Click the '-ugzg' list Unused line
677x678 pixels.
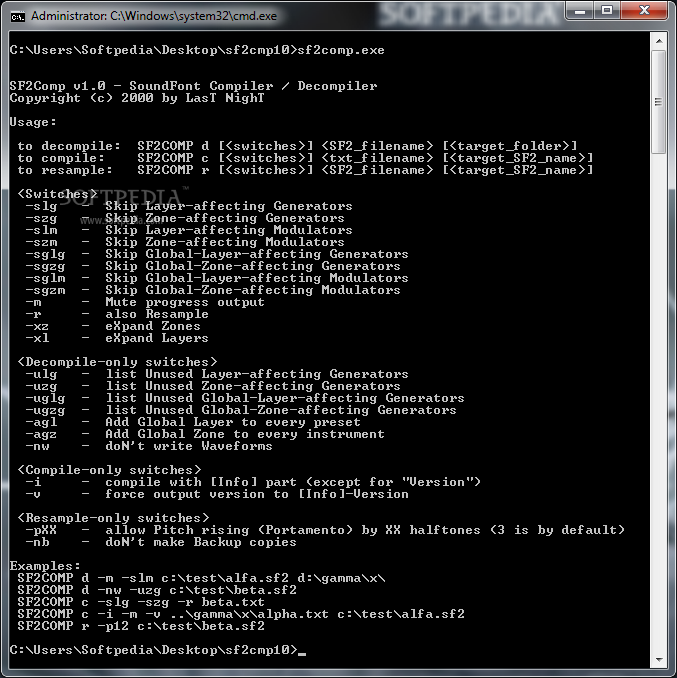pyautogui.click(x=241, y=410)
